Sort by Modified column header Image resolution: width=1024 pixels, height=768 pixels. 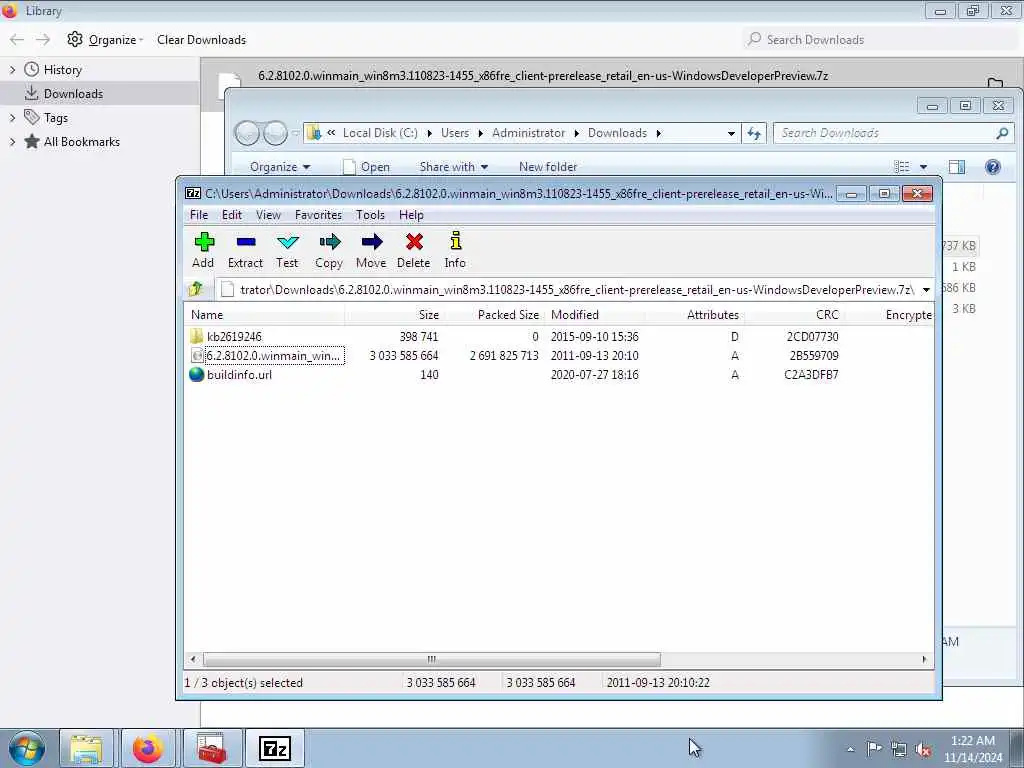click(x=597, y=315)
